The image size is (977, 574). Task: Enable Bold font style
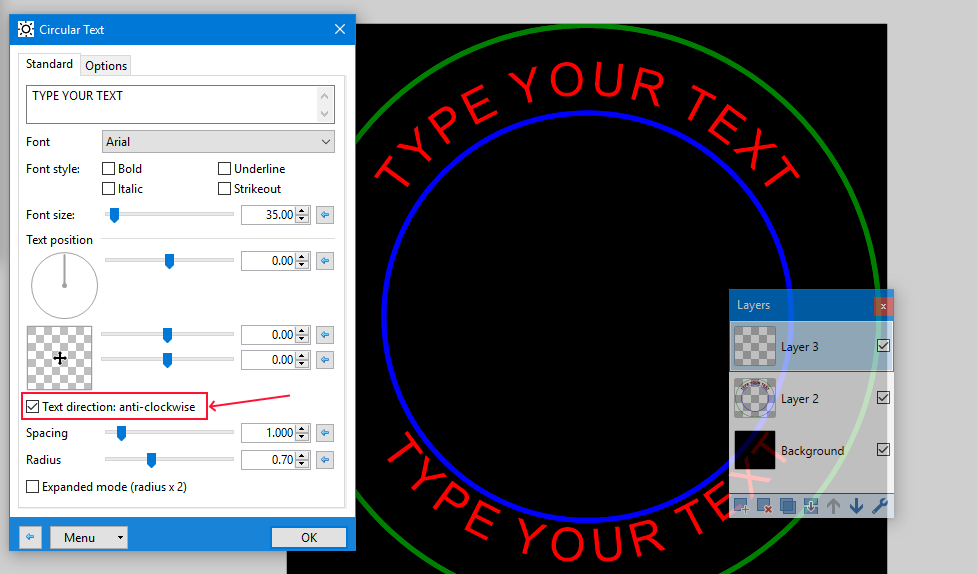[x=108, y=169]
